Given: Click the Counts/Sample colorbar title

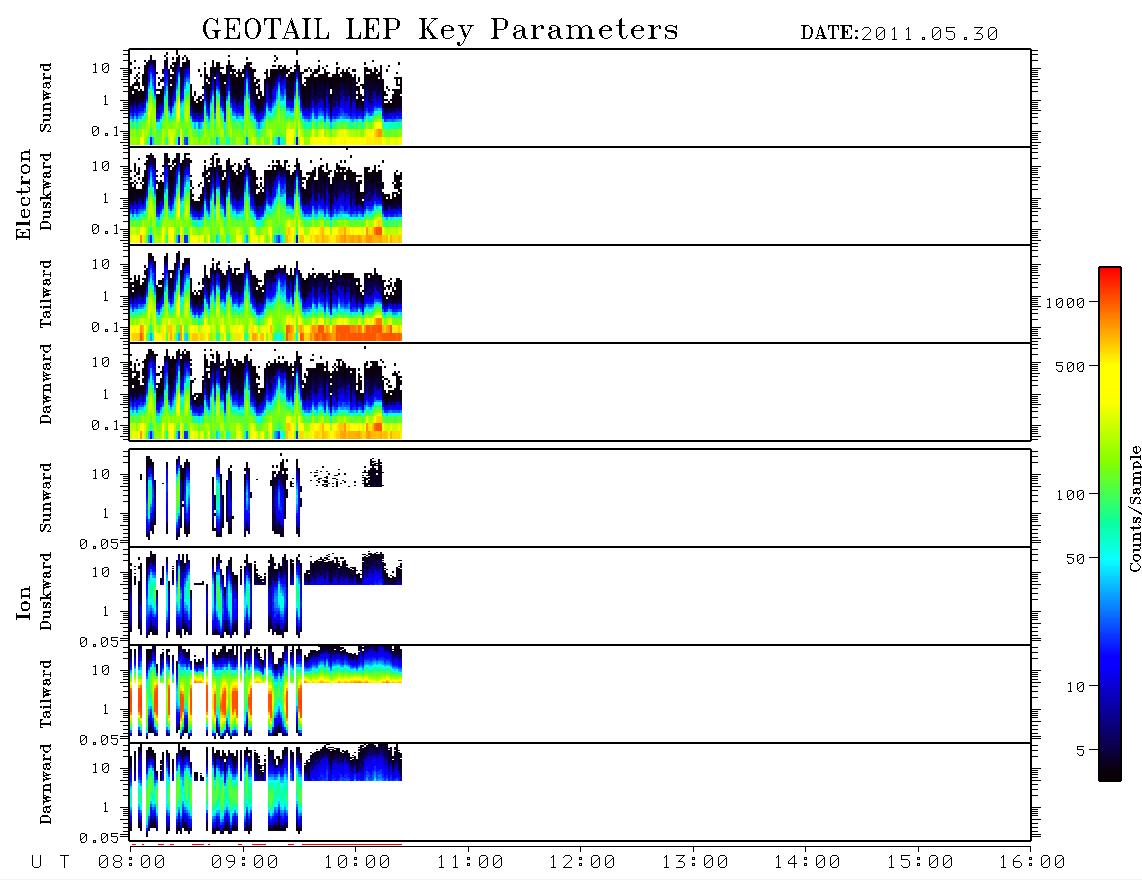Looking at the screenshot, I should [1135, 508].
